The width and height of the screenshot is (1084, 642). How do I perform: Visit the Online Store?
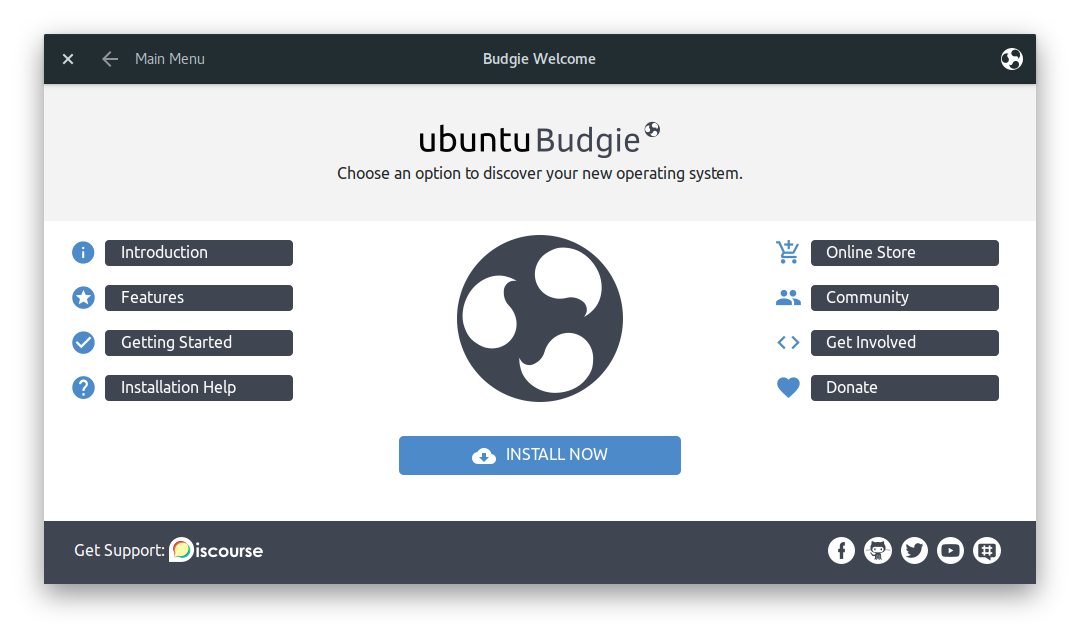coord(904,253)
